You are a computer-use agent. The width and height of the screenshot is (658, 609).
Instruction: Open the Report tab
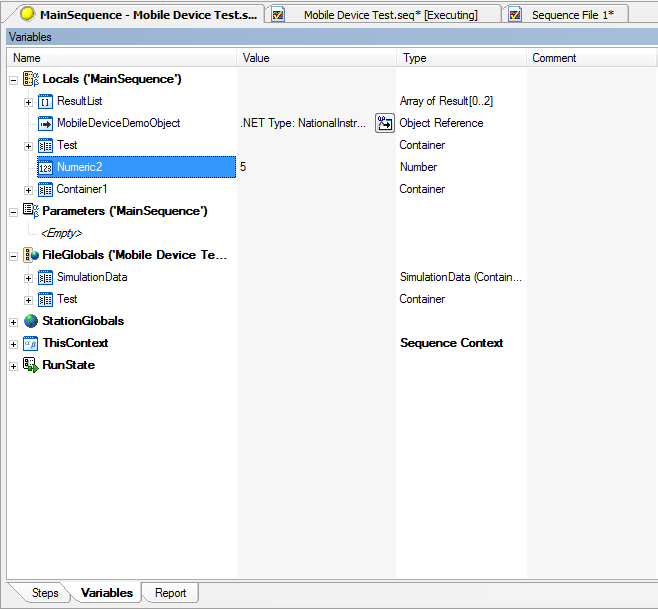[x=170, y=593]
